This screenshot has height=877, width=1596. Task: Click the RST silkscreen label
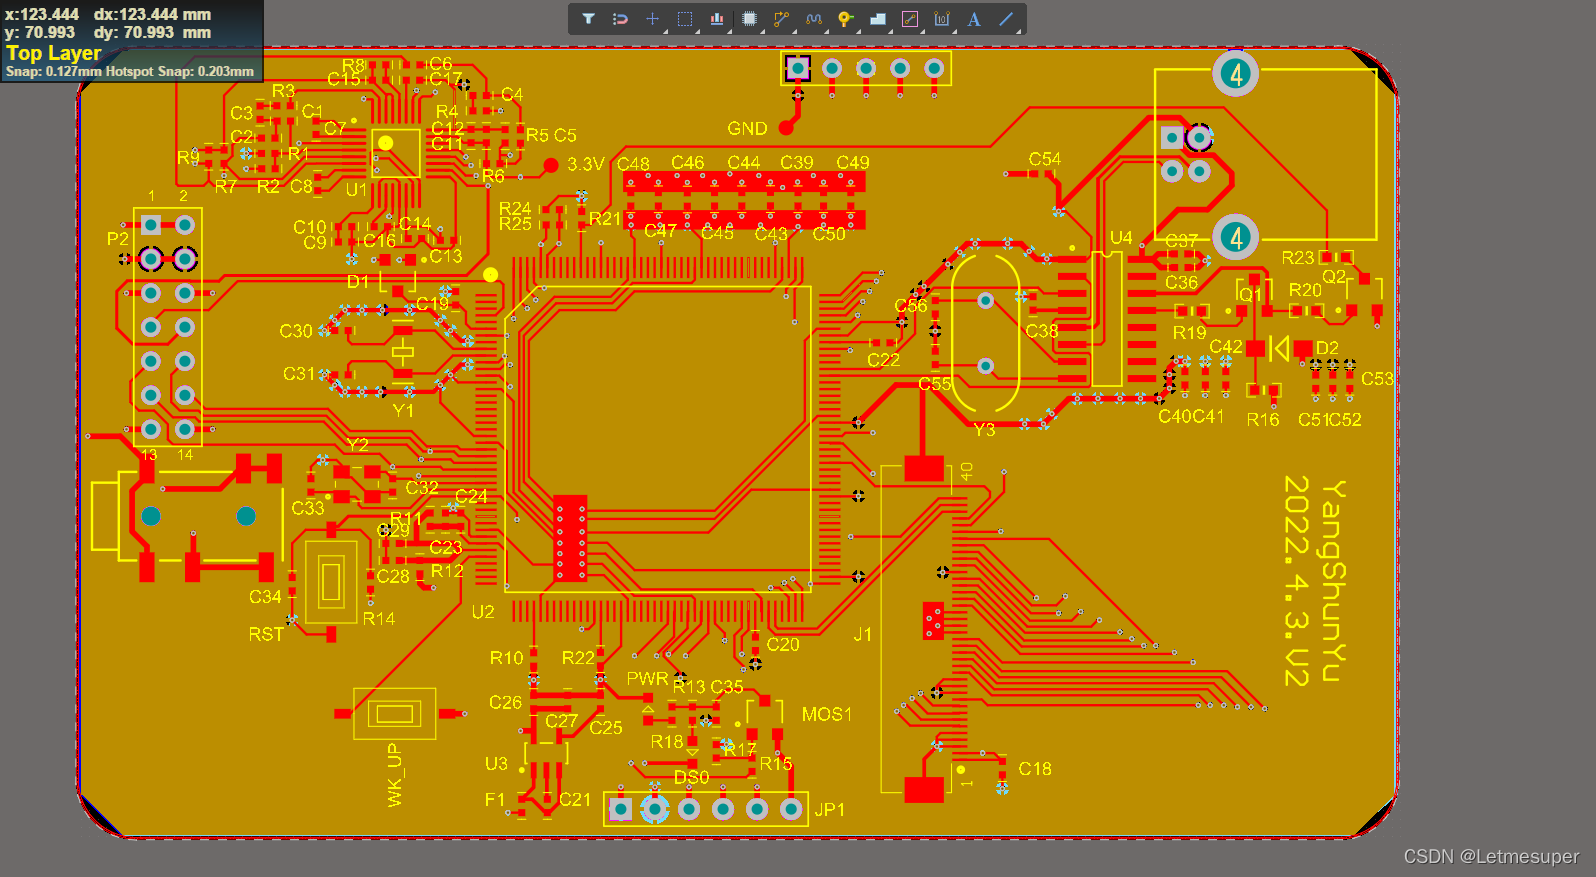click(266, 634)
